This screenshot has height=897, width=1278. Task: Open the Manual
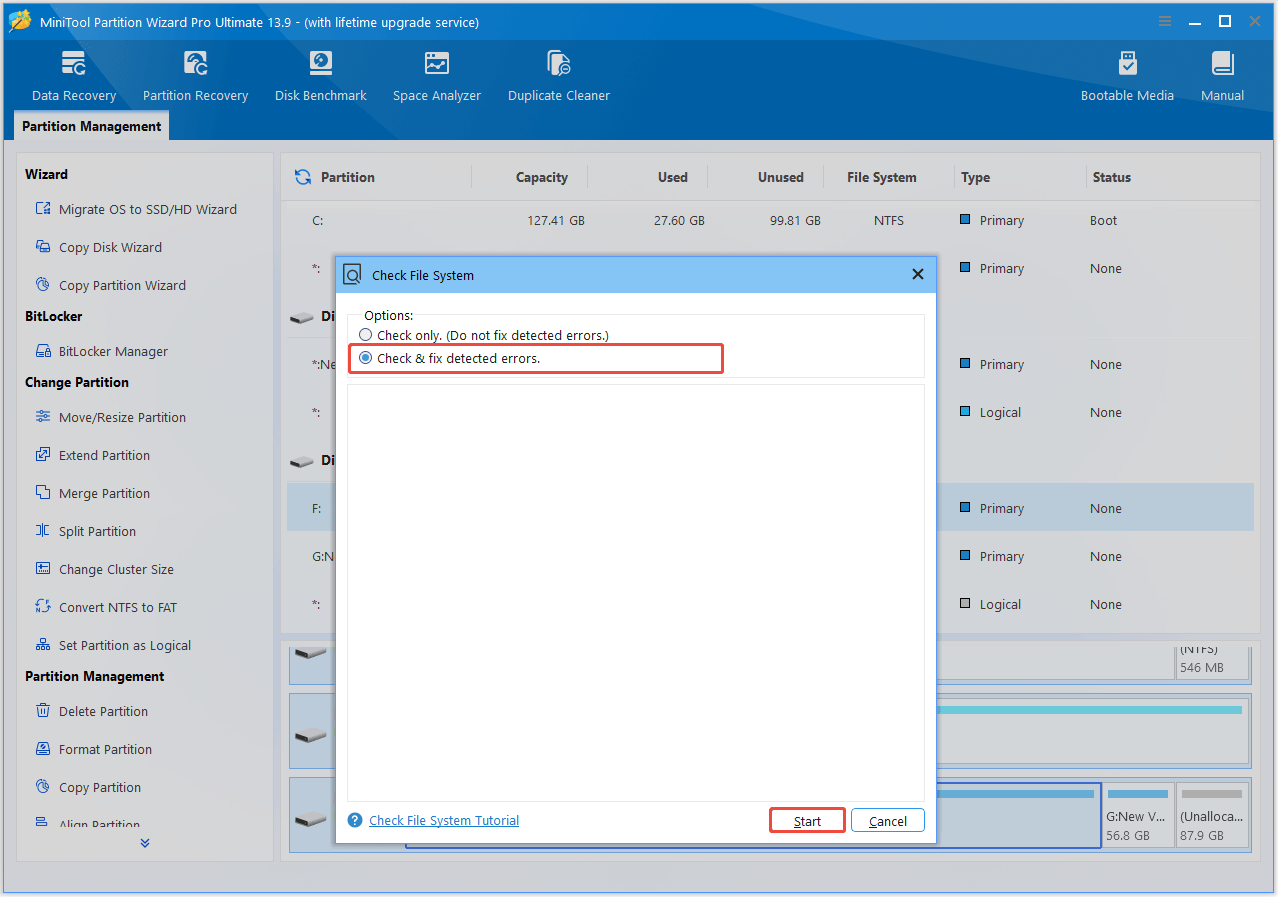[1222, 76]
